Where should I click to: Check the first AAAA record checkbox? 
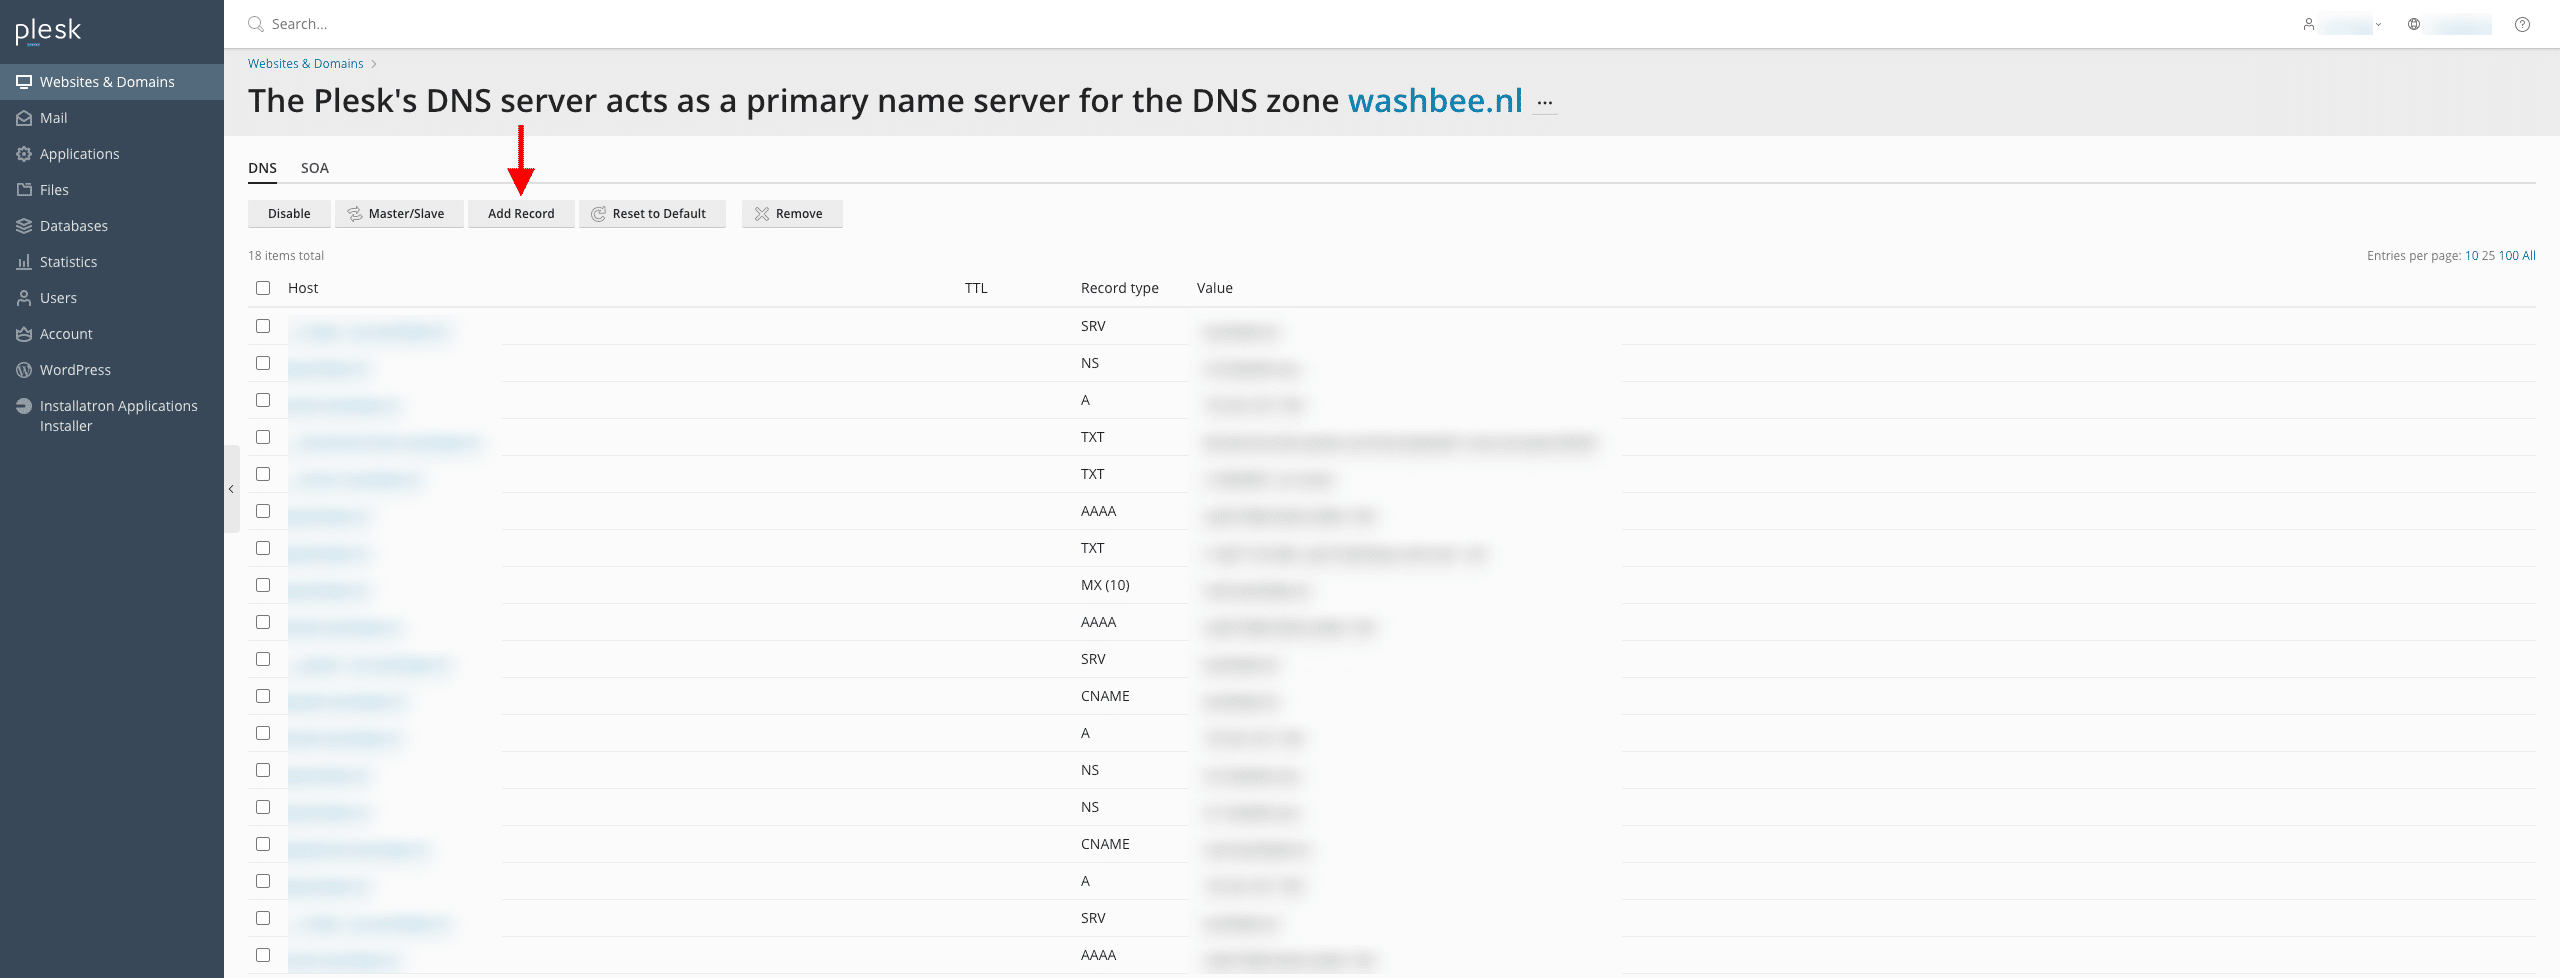(x=263, y=511)
